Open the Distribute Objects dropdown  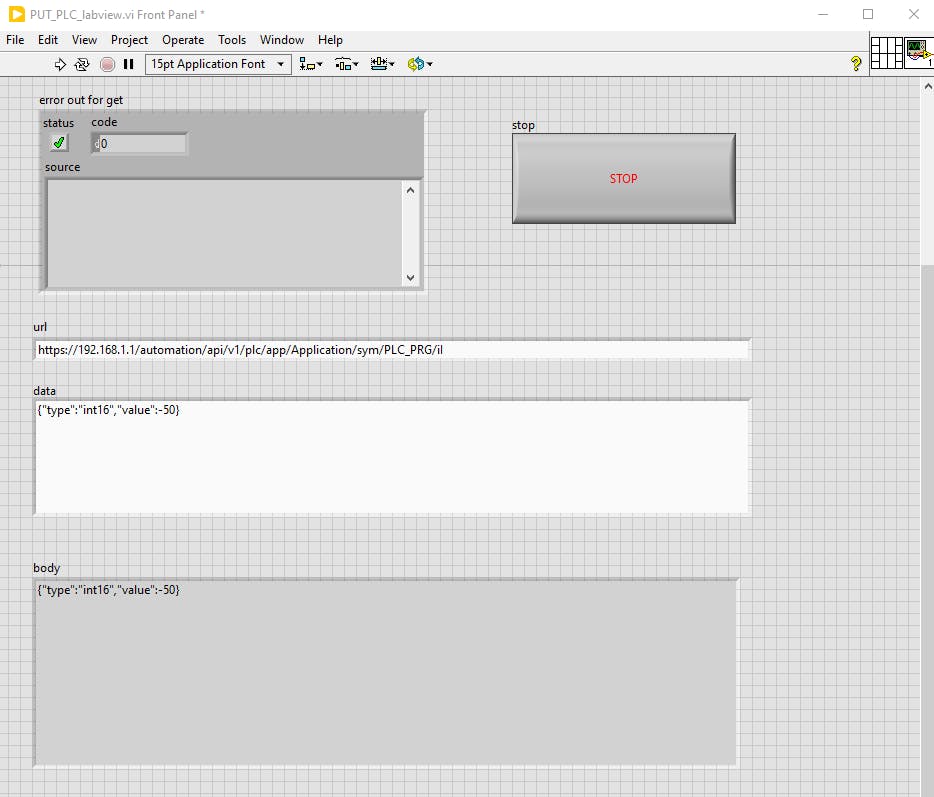[346, 64]
